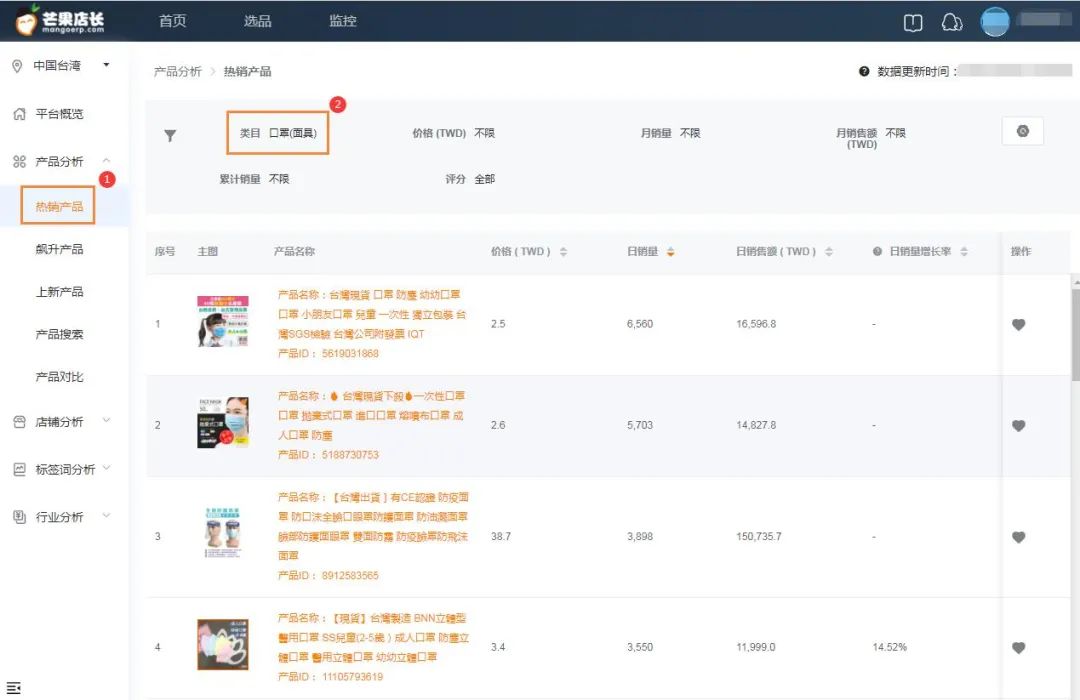
Task: Click daily revenue value 150,735.7
Action: (x=758, y=536)
